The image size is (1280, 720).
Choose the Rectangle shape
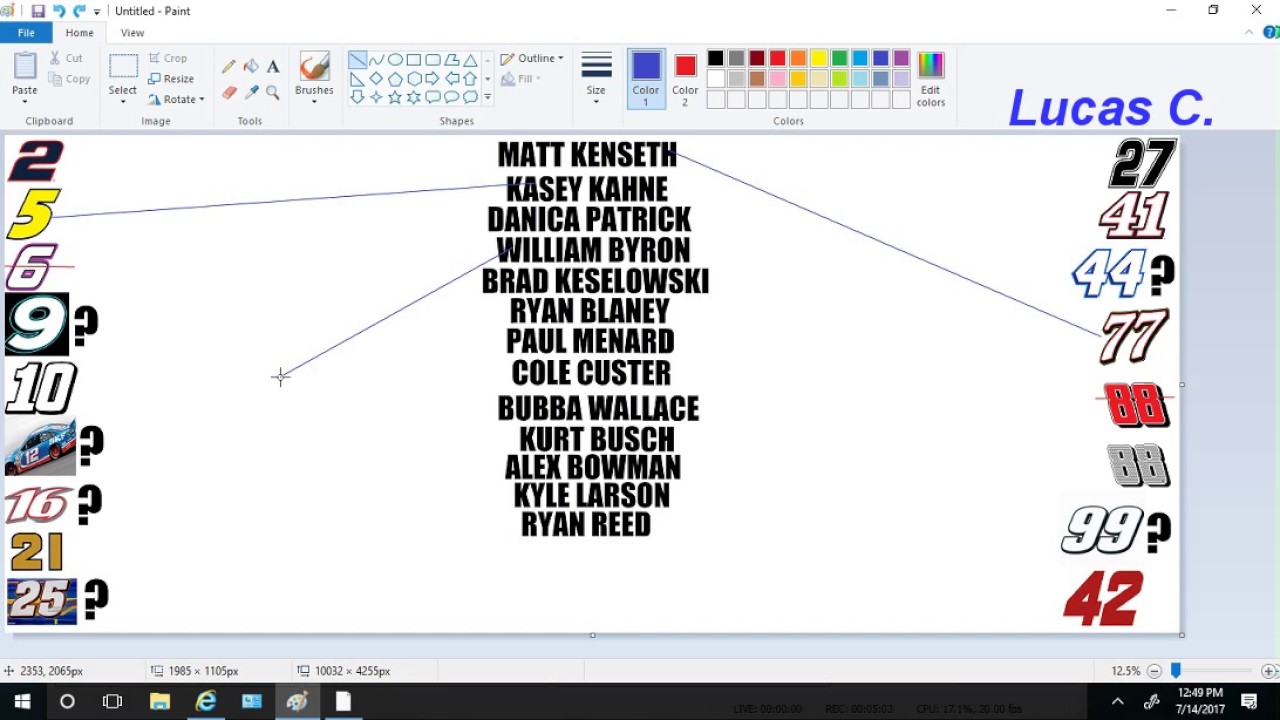tap(413, 60)
